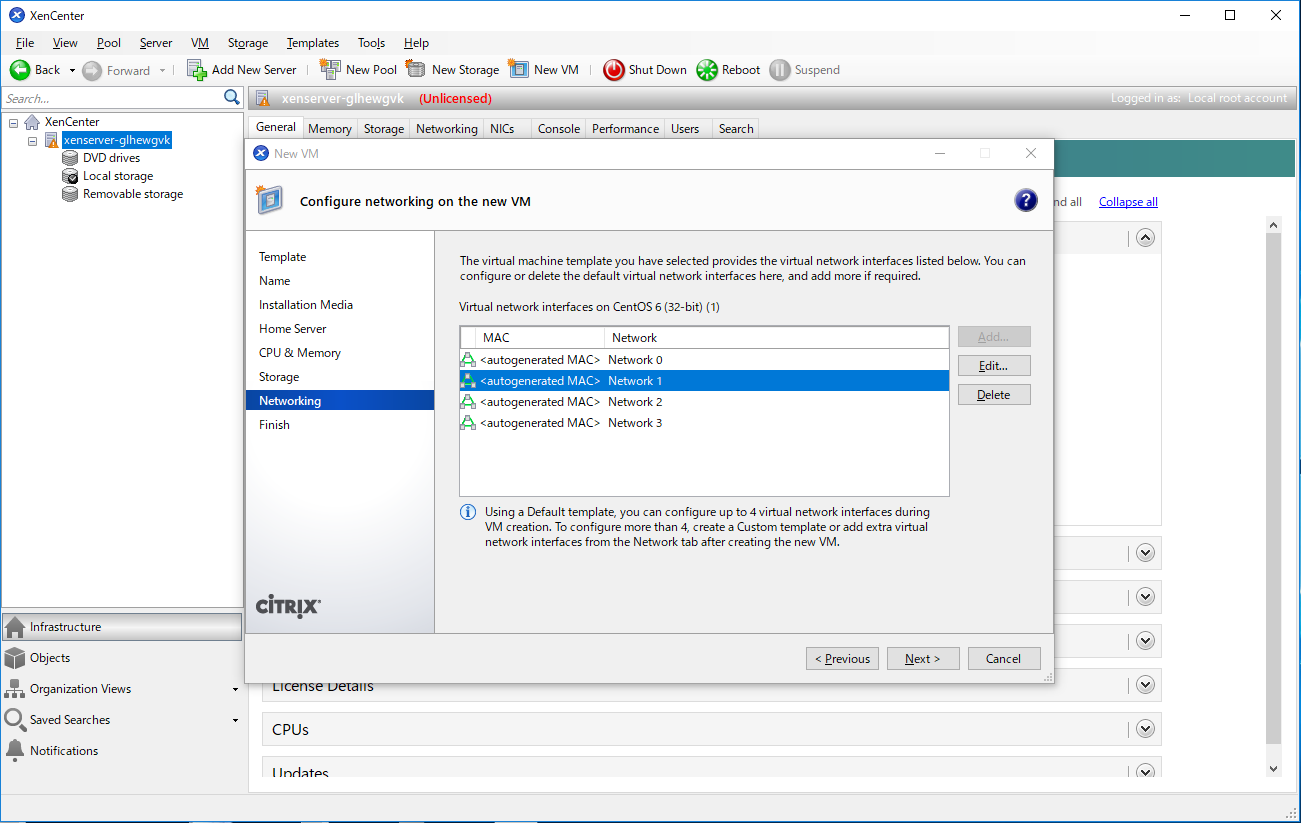
Task: Collapse the CPUs section chevron
Action: click(x=1144, y=728)
